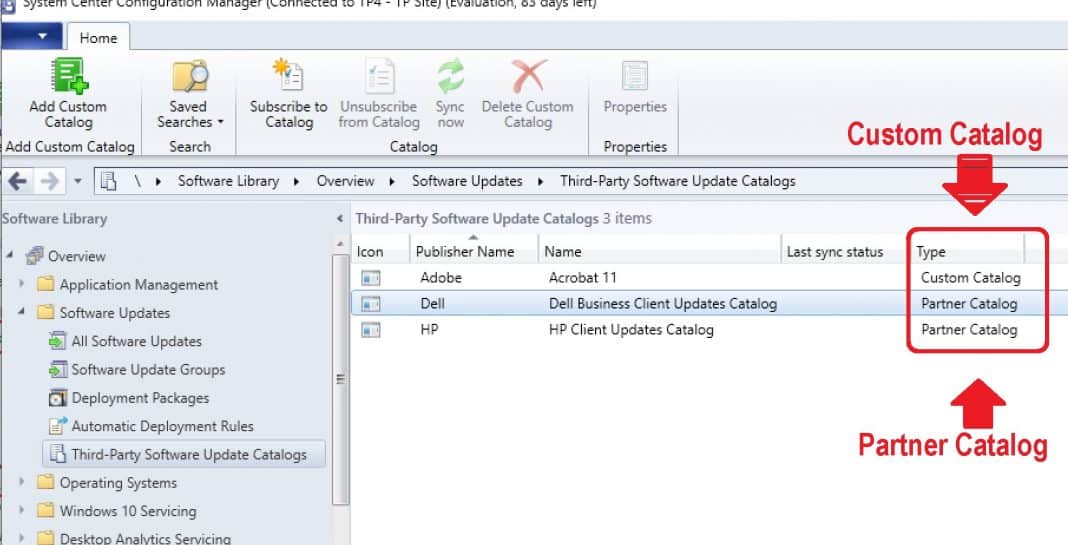The width and height of the screenshot is (1068, 545).
Task: Open the Properties ribbon icon
Action: pyautogui.click(x=635, y=76)
